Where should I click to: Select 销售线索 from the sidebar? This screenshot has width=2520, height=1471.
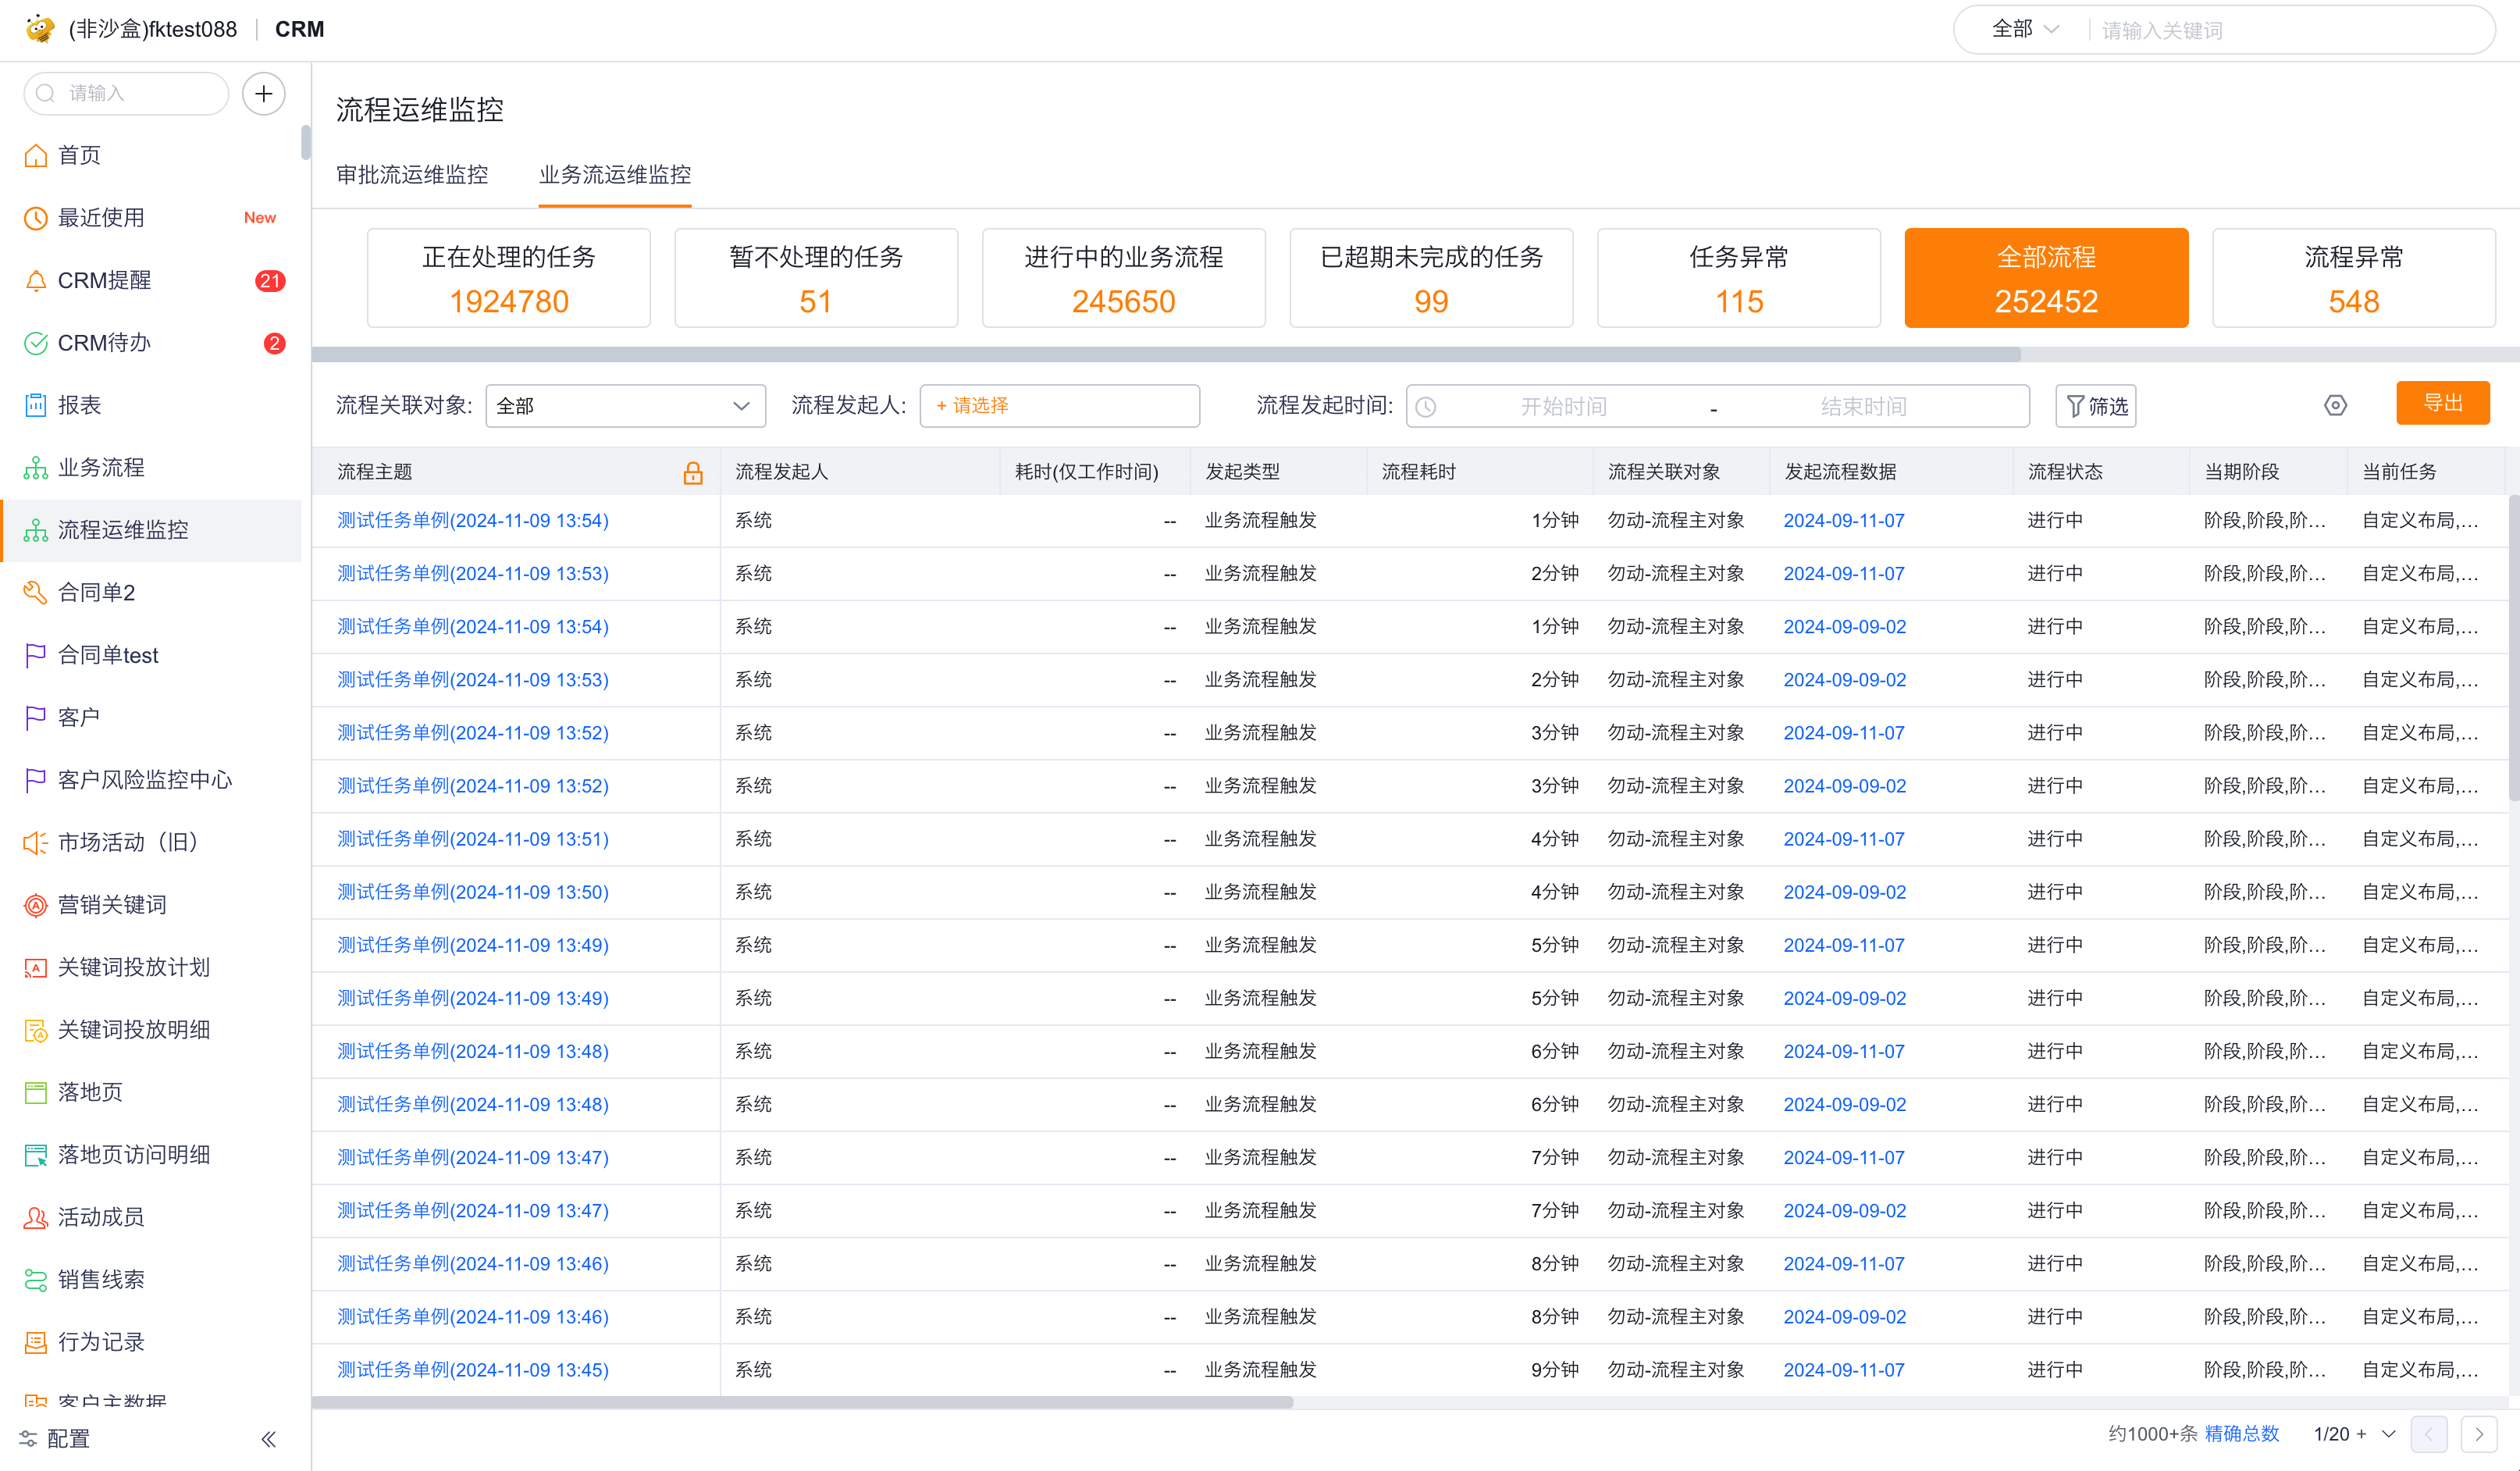pos(101,1279)
